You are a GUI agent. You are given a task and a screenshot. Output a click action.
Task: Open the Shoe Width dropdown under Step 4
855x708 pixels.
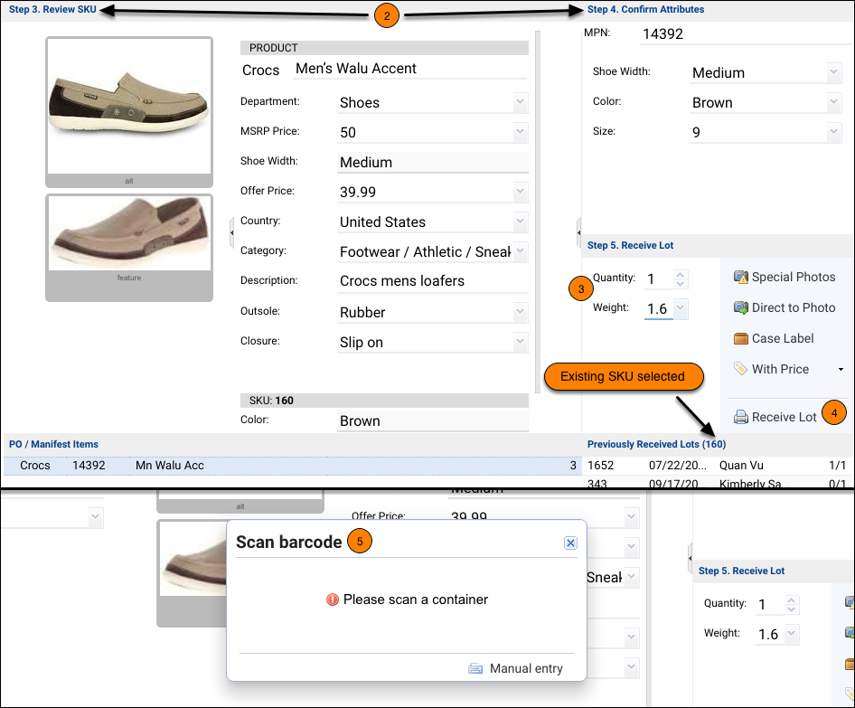834,73
